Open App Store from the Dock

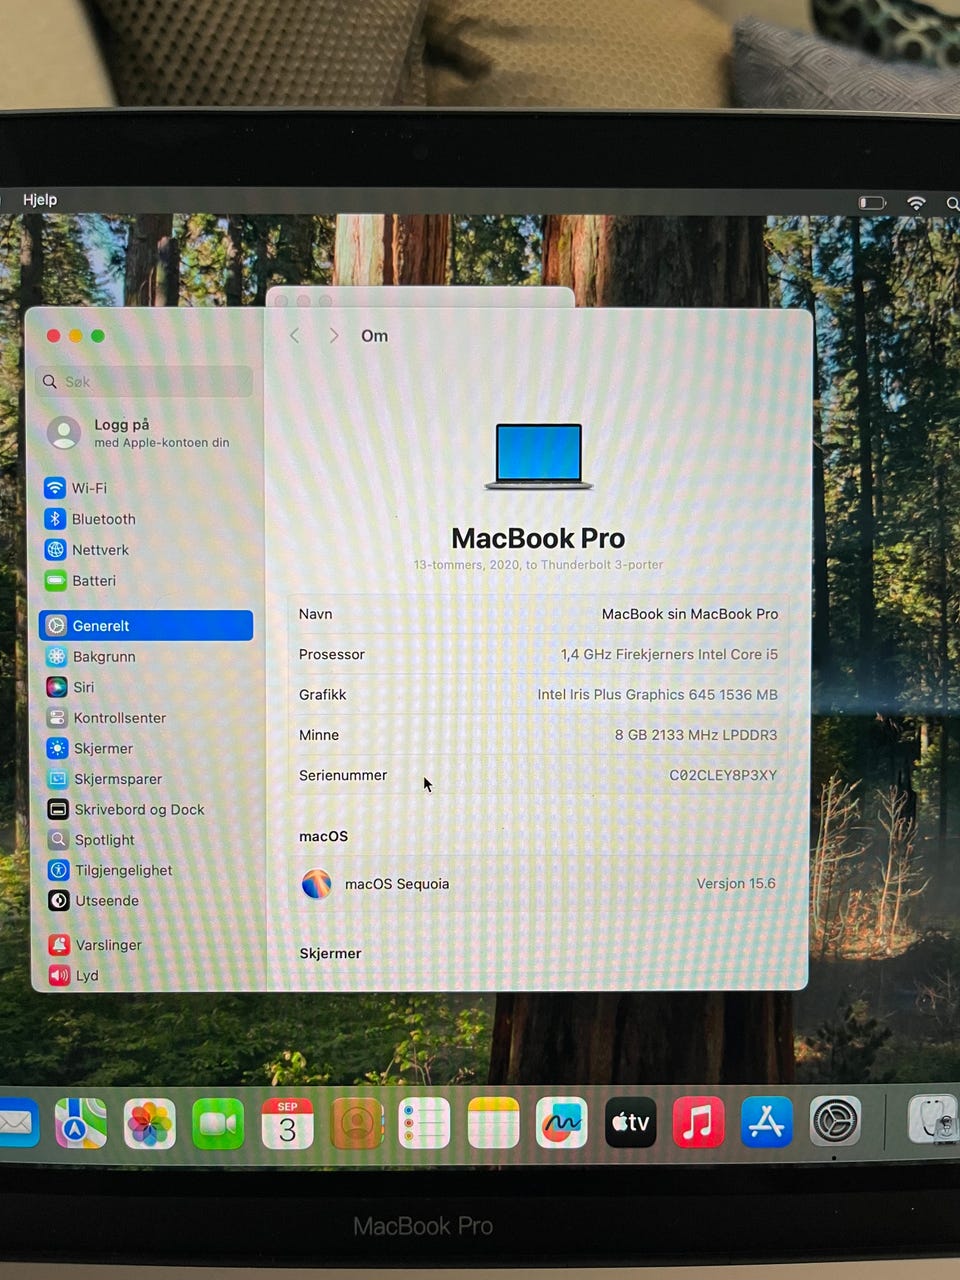[767, 1121]
